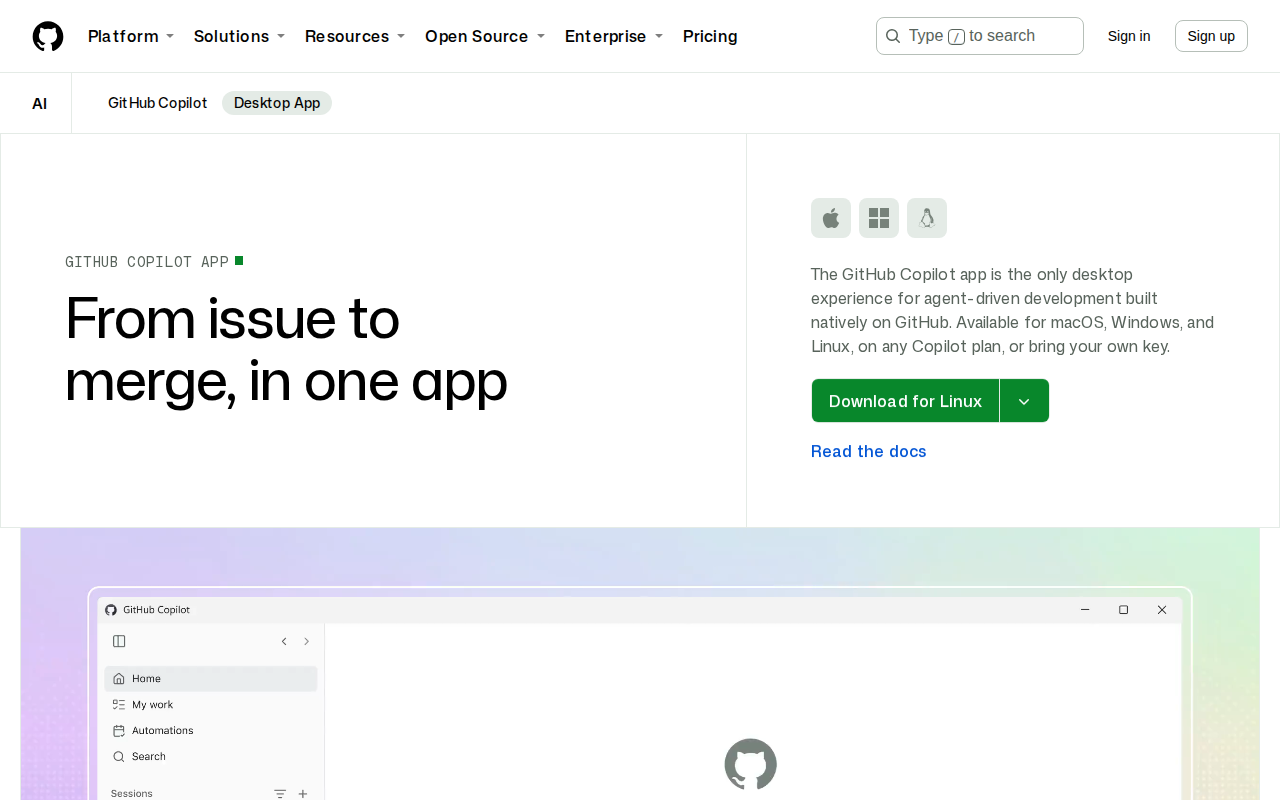The image size is (1280, 800).
Task: Open the Platform menu
Action: click(131, 36)
